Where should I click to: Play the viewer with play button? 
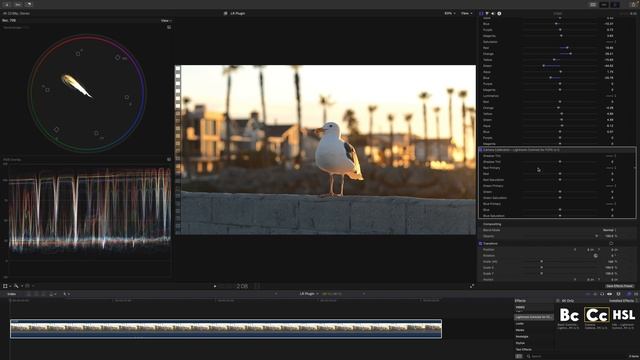point(215,286)
